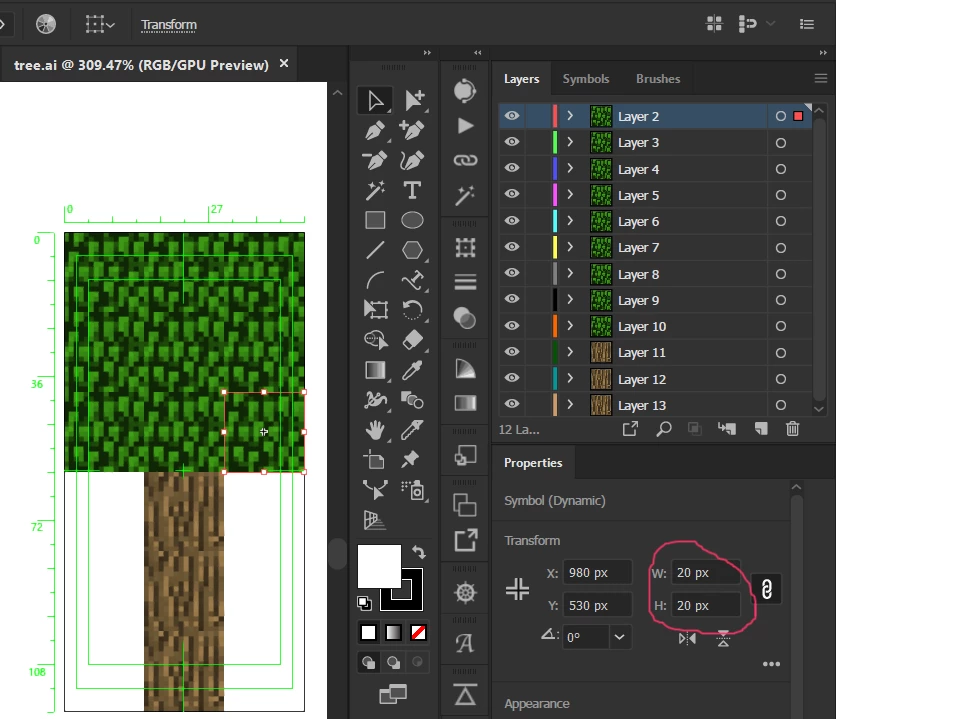The image size is (958, 719).
Task: Click the Transform reference point locator
Action: click(517, 589)
